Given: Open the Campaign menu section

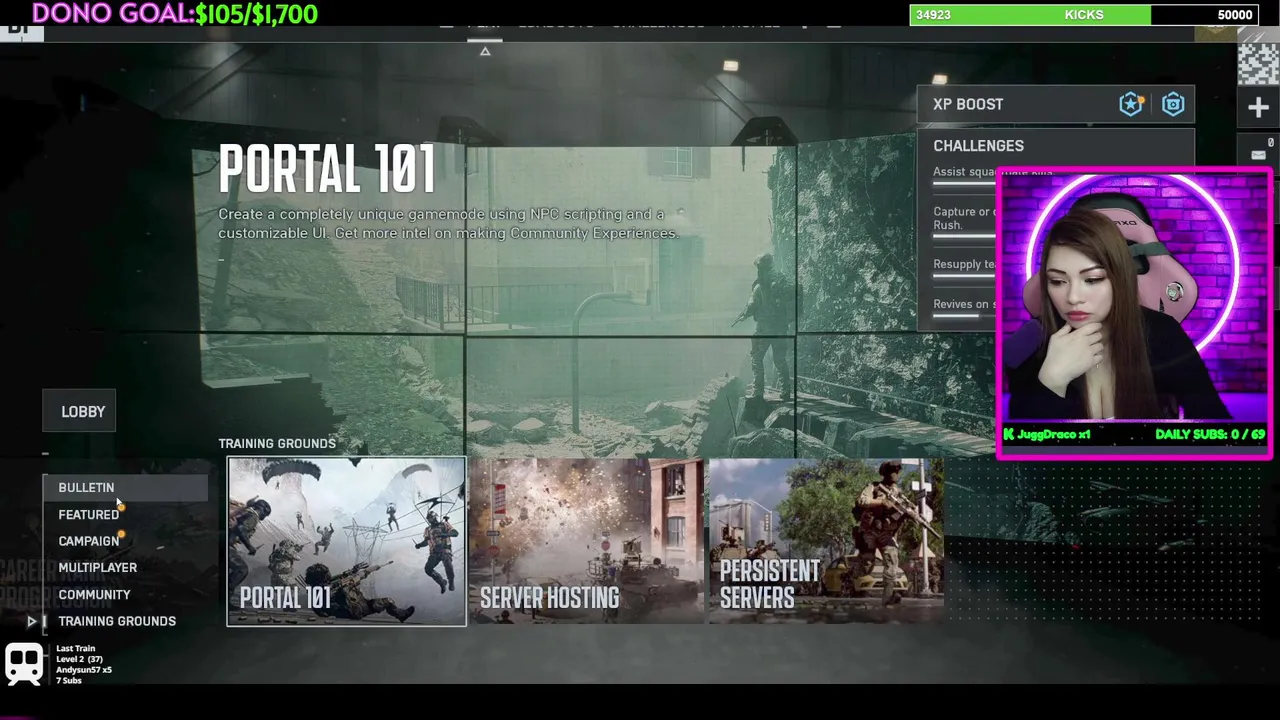Looking at the screenshot, I should point(88,541).
